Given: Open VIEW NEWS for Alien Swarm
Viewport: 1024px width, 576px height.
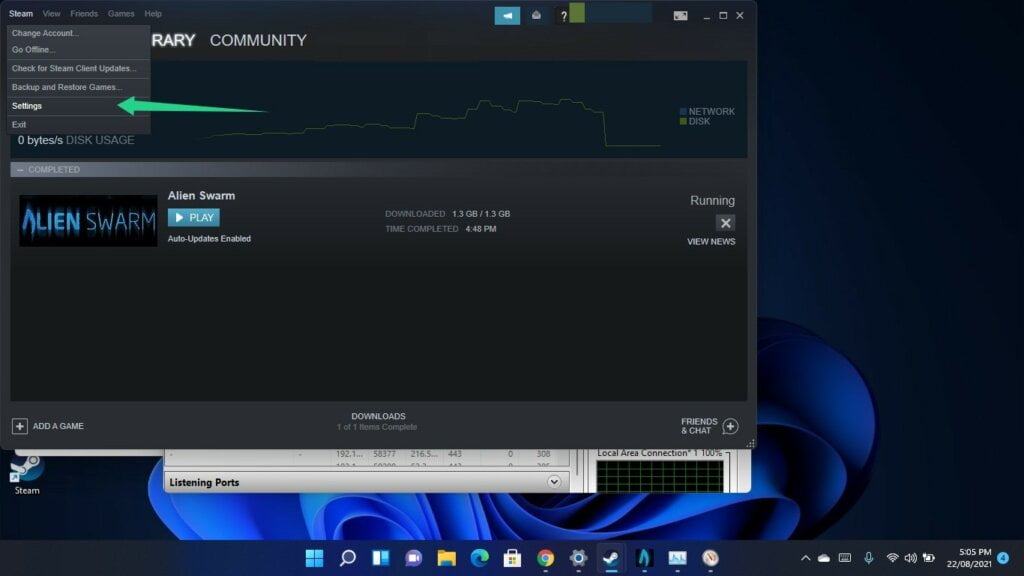Looking at the screenshot, I should (x=711, y=241).
